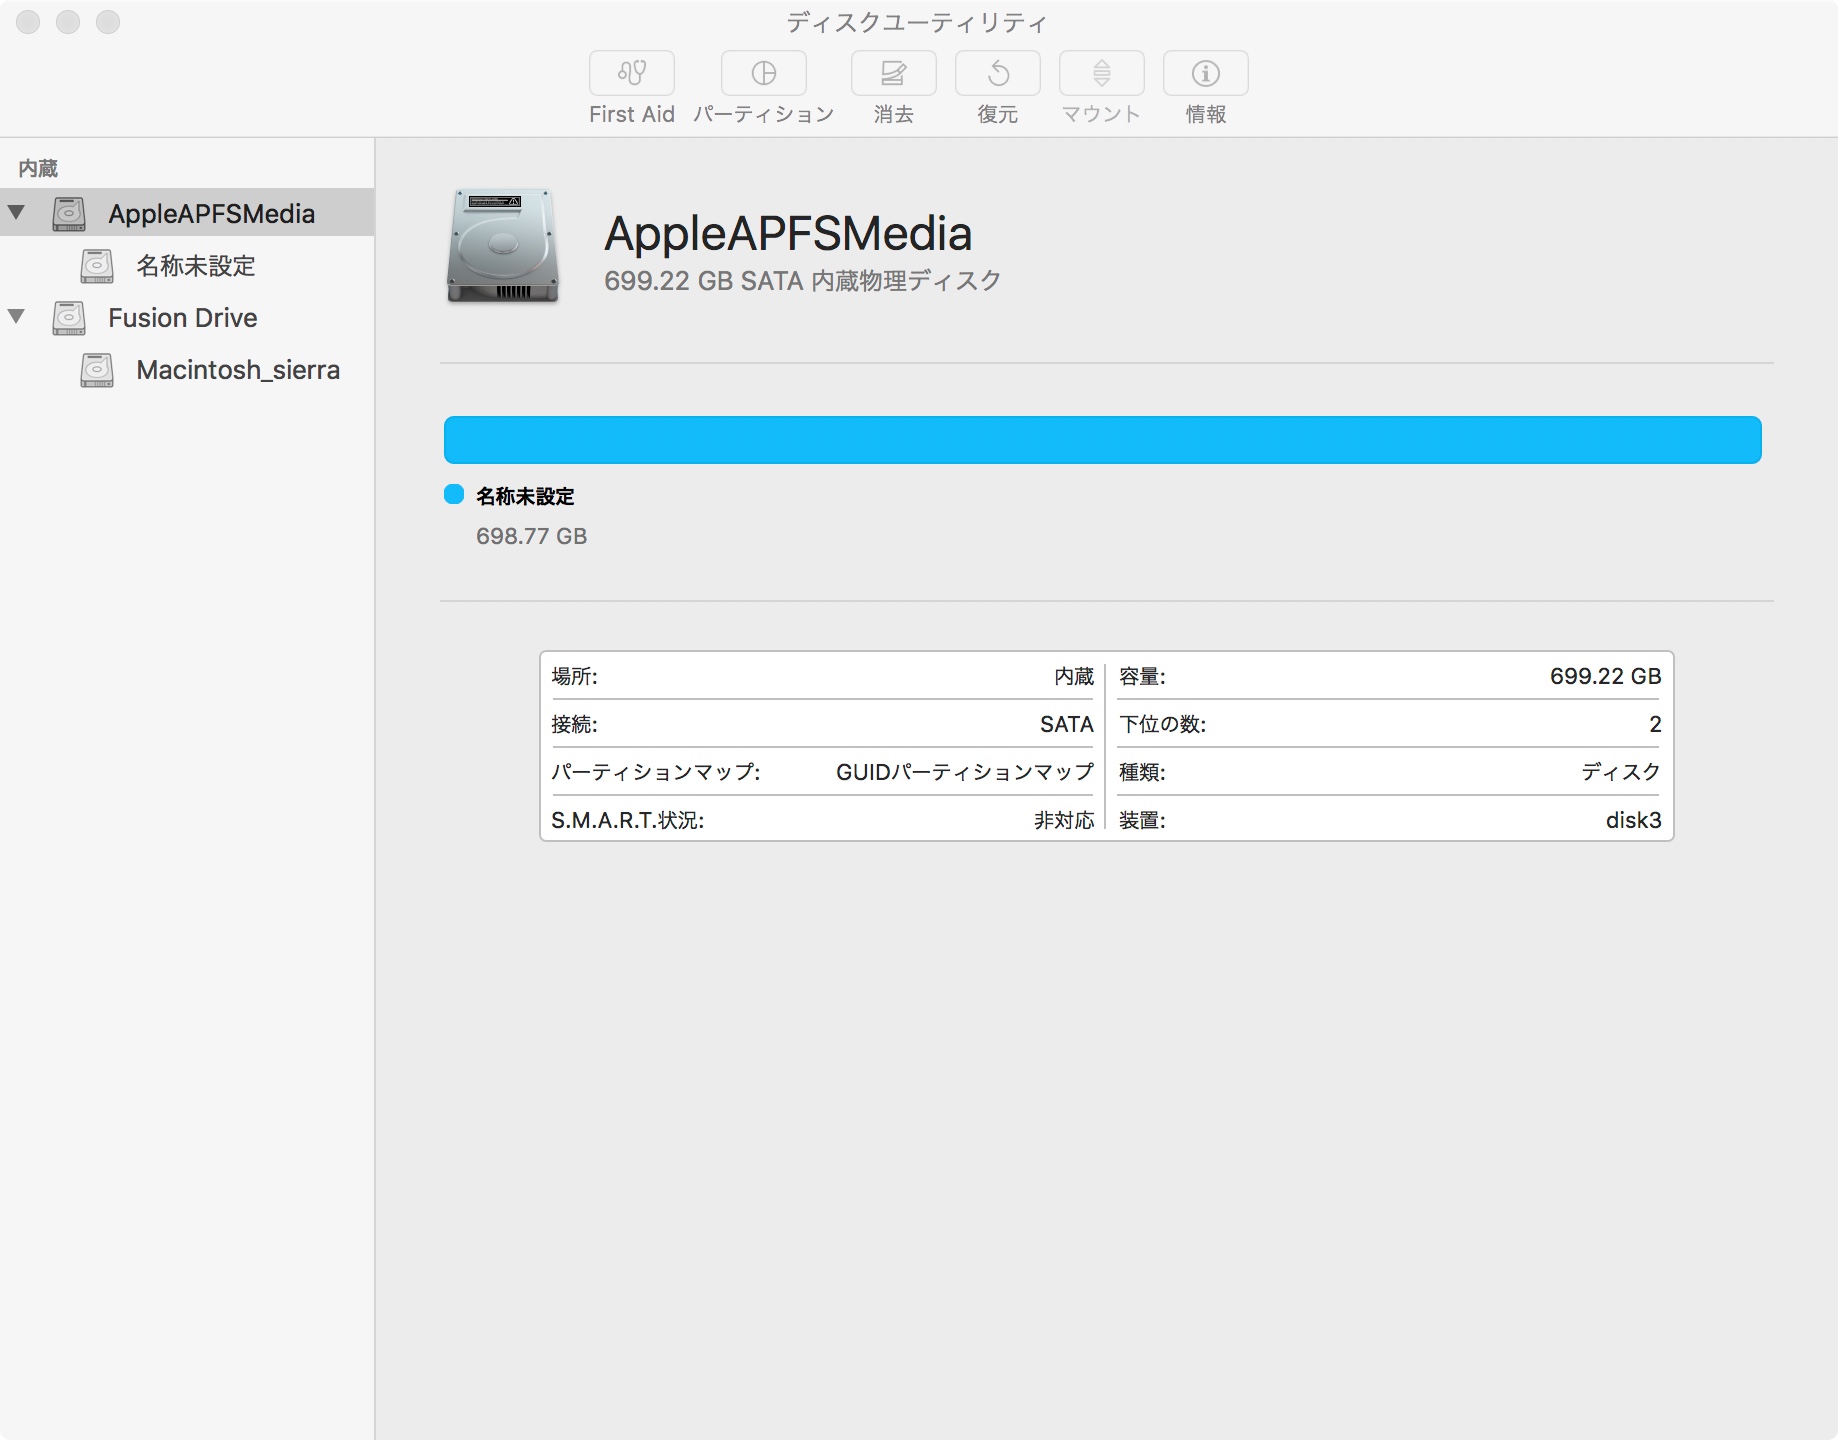
Task: Select AppleAPFSMedia in the sidebar
Action: tap(187, 213)
